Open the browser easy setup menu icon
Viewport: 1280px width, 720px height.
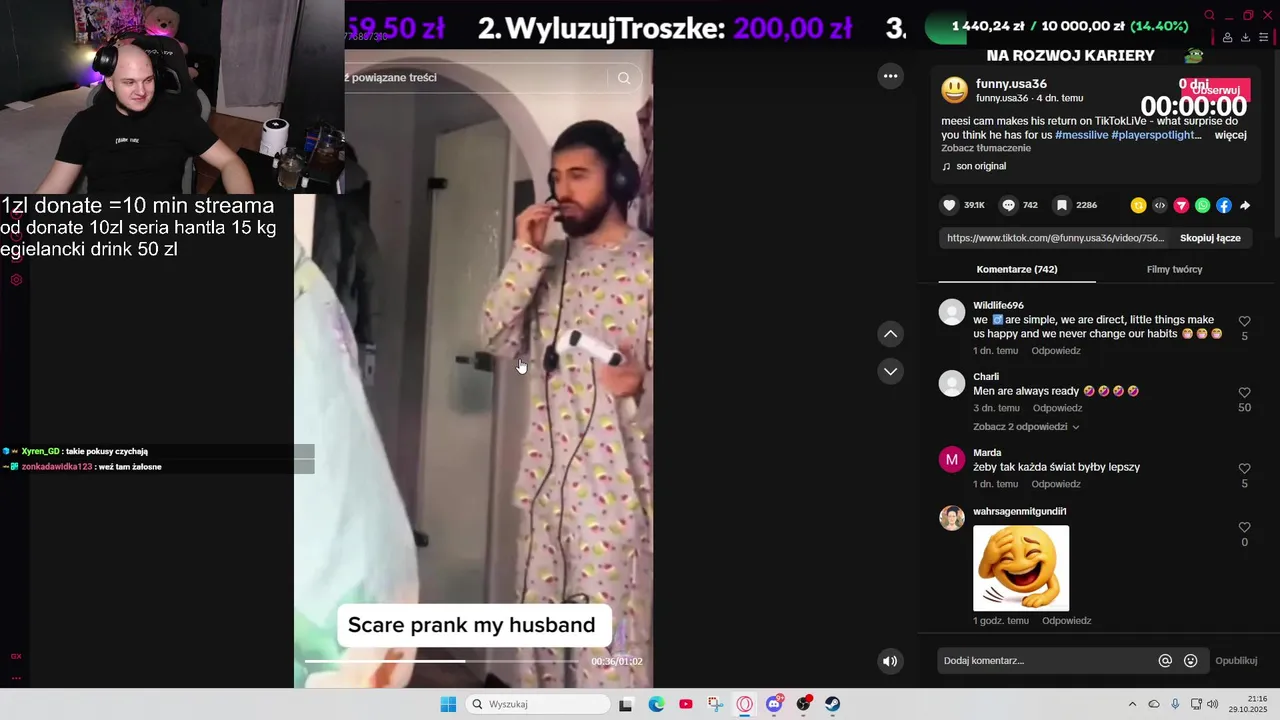tap(1263, 38)
